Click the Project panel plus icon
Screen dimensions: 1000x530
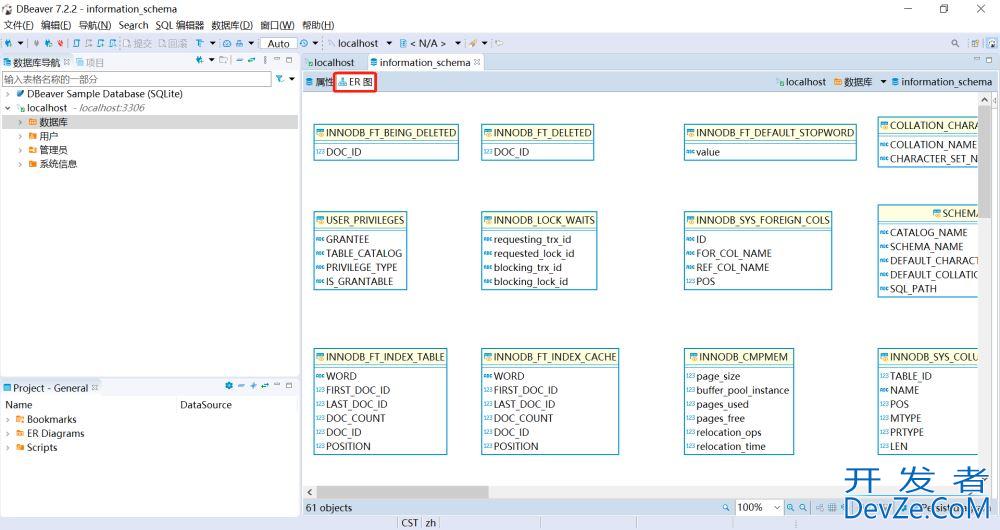[x=253, y=386]
